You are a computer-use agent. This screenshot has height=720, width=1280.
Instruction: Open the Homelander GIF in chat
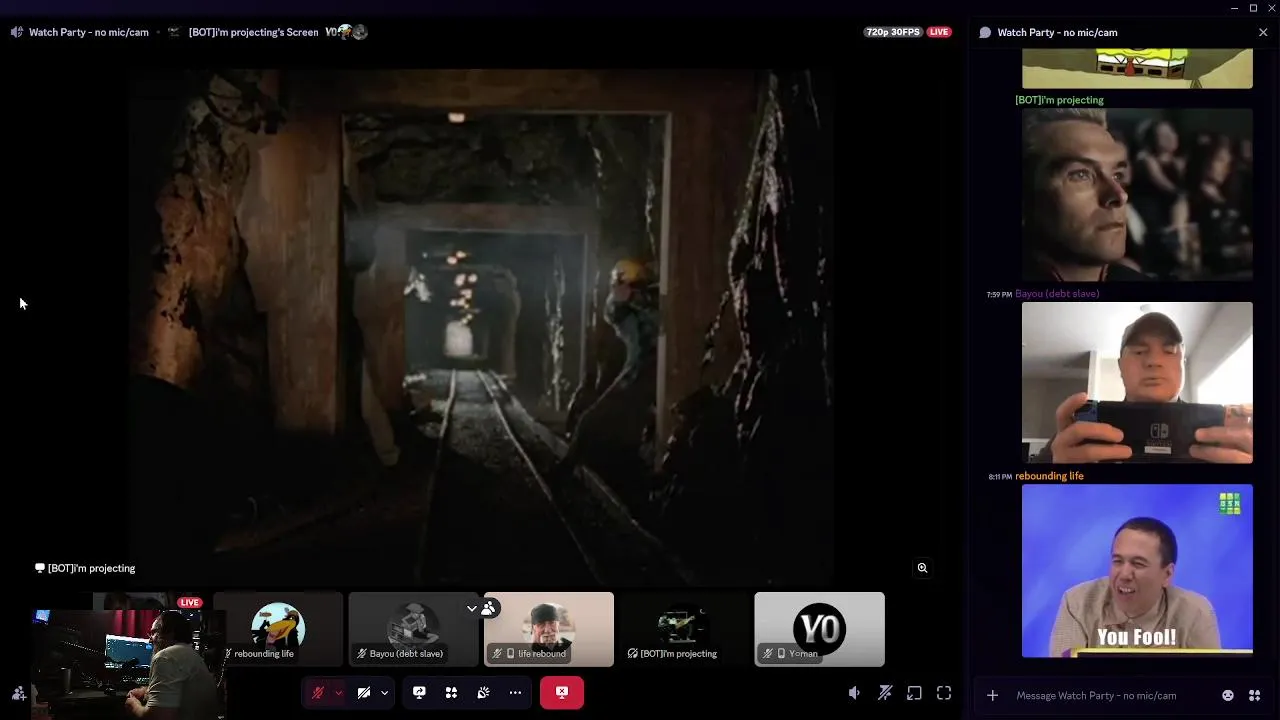click(x=1137, y=194)
